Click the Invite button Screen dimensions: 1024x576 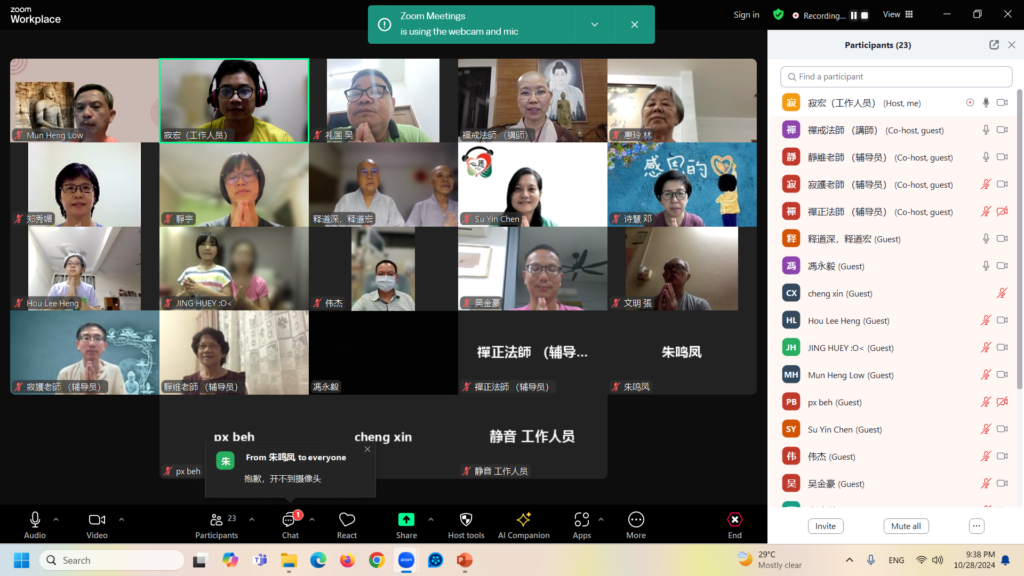(825, 526)
